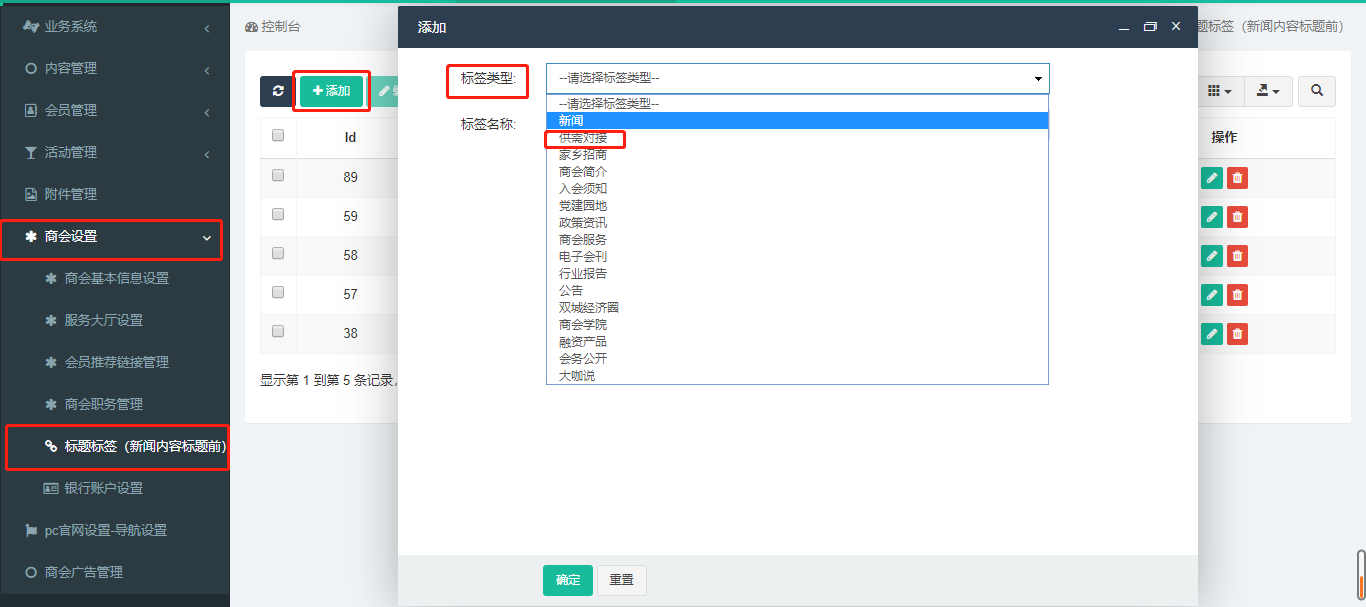Delete row 59 using red trash icon

coord(1237,217)
